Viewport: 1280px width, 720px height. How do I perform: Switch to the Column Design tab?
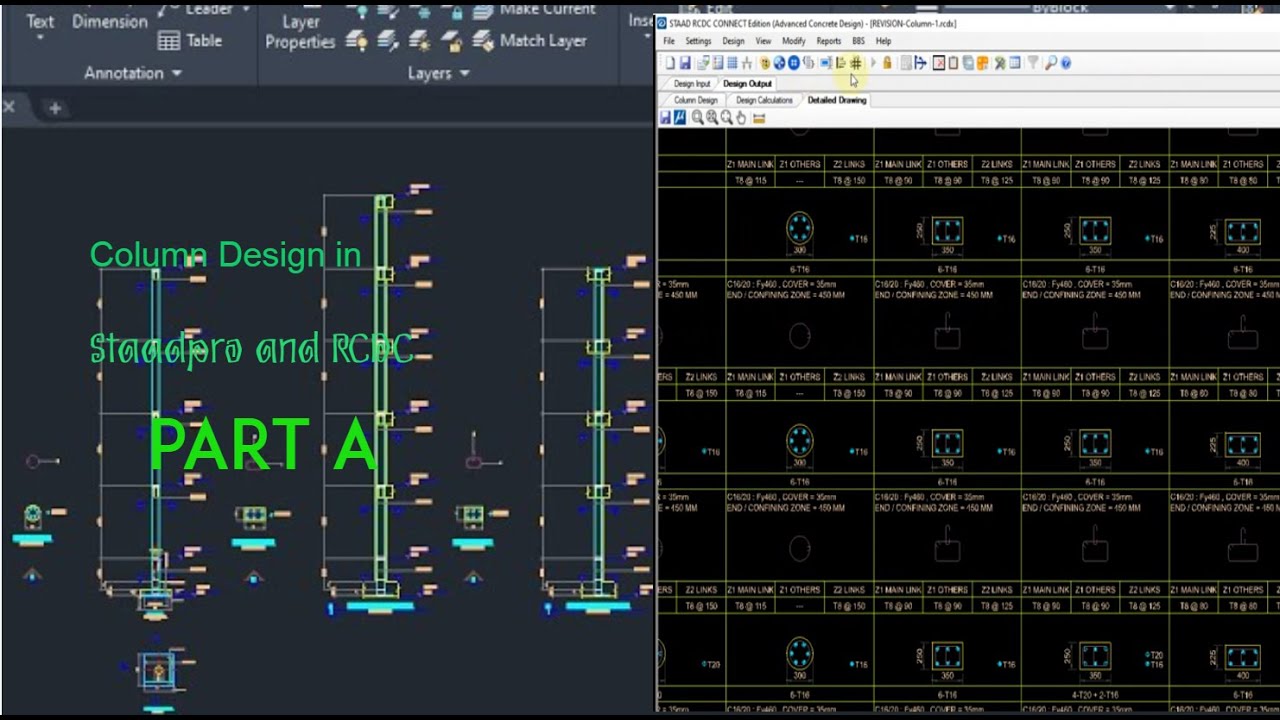pyautogui.click(x=696, y=100)
